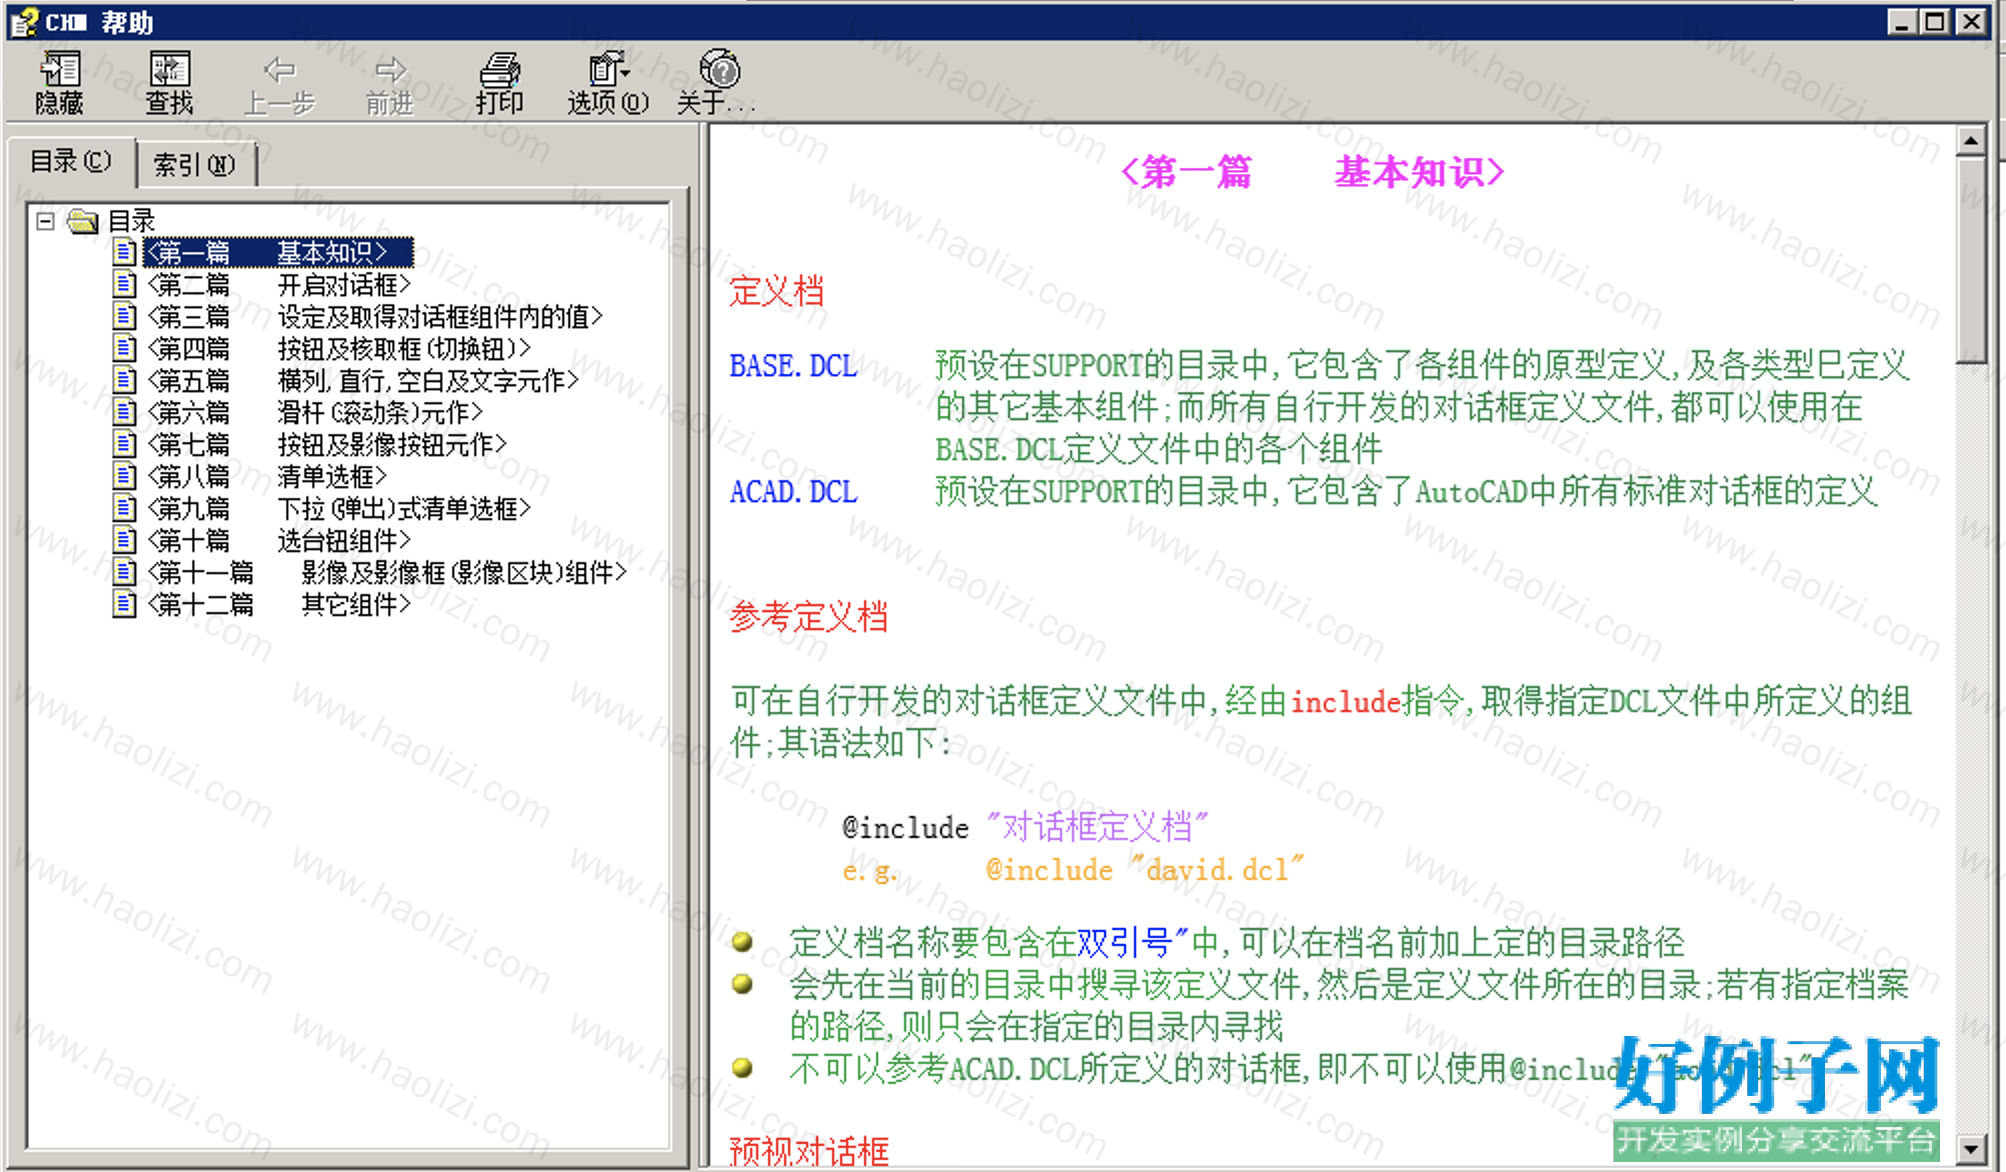The width and height of the screenshot is (2006, 1172).
Task: Click the page icon beside 第四篇
Action: tap(124, 348)
